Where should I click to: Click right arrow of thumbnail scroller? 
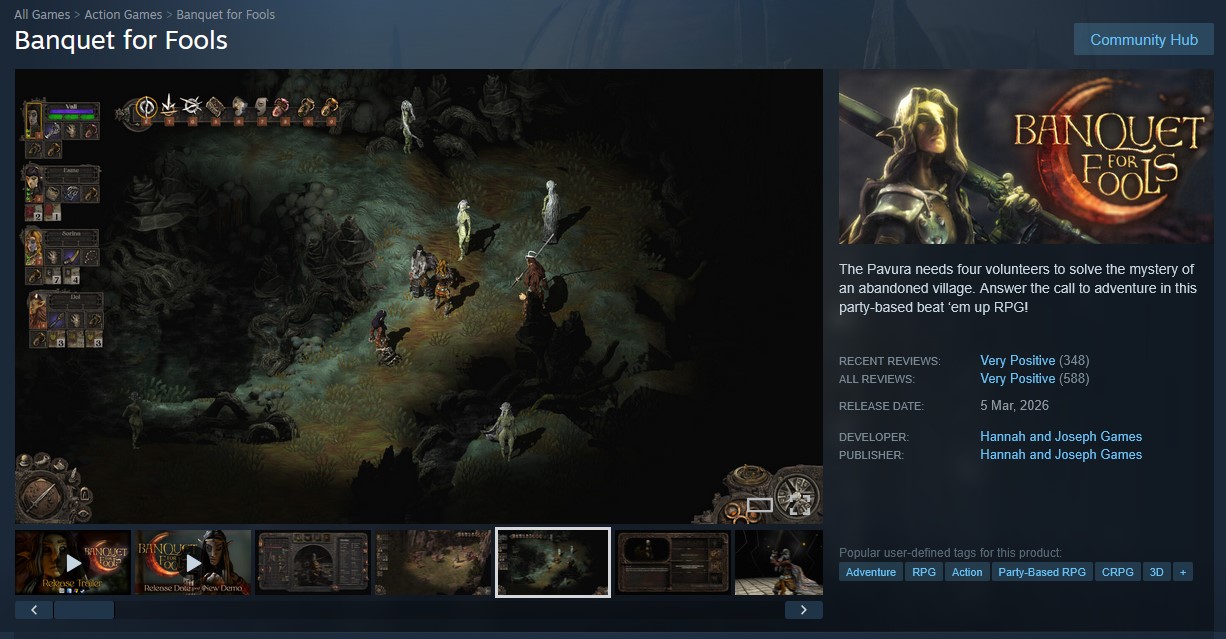(804, 610)
